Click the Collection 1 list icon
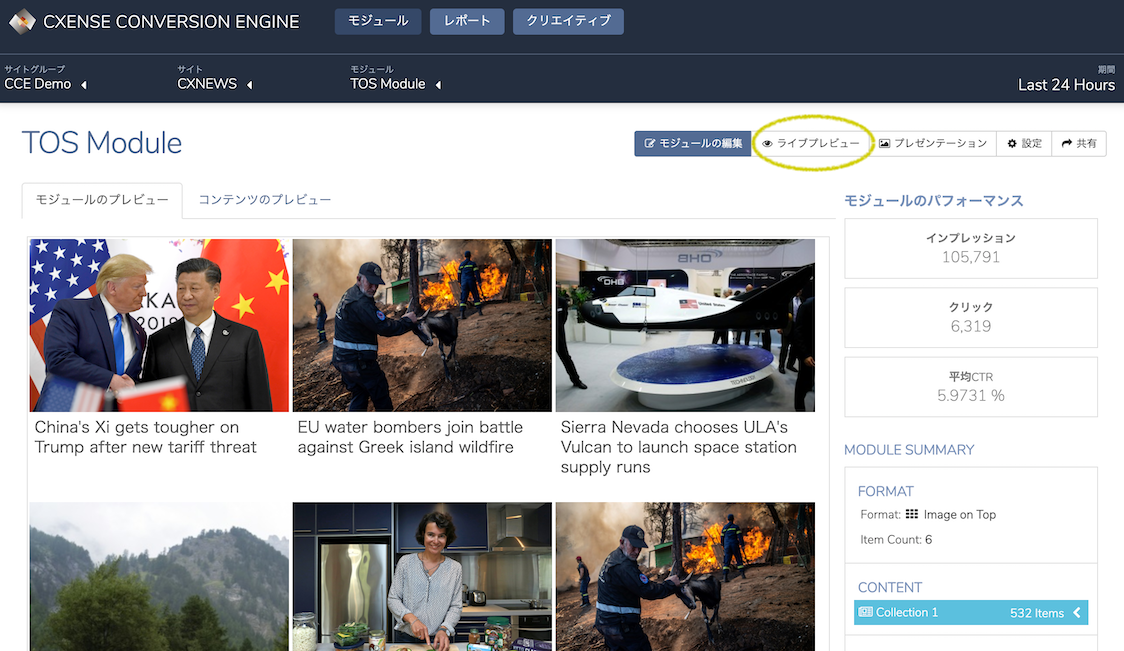 (x=866, y=612)
